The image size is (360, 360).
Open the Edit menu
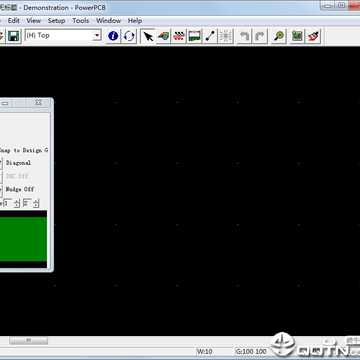pyautogui.click(x=14, y=21)
